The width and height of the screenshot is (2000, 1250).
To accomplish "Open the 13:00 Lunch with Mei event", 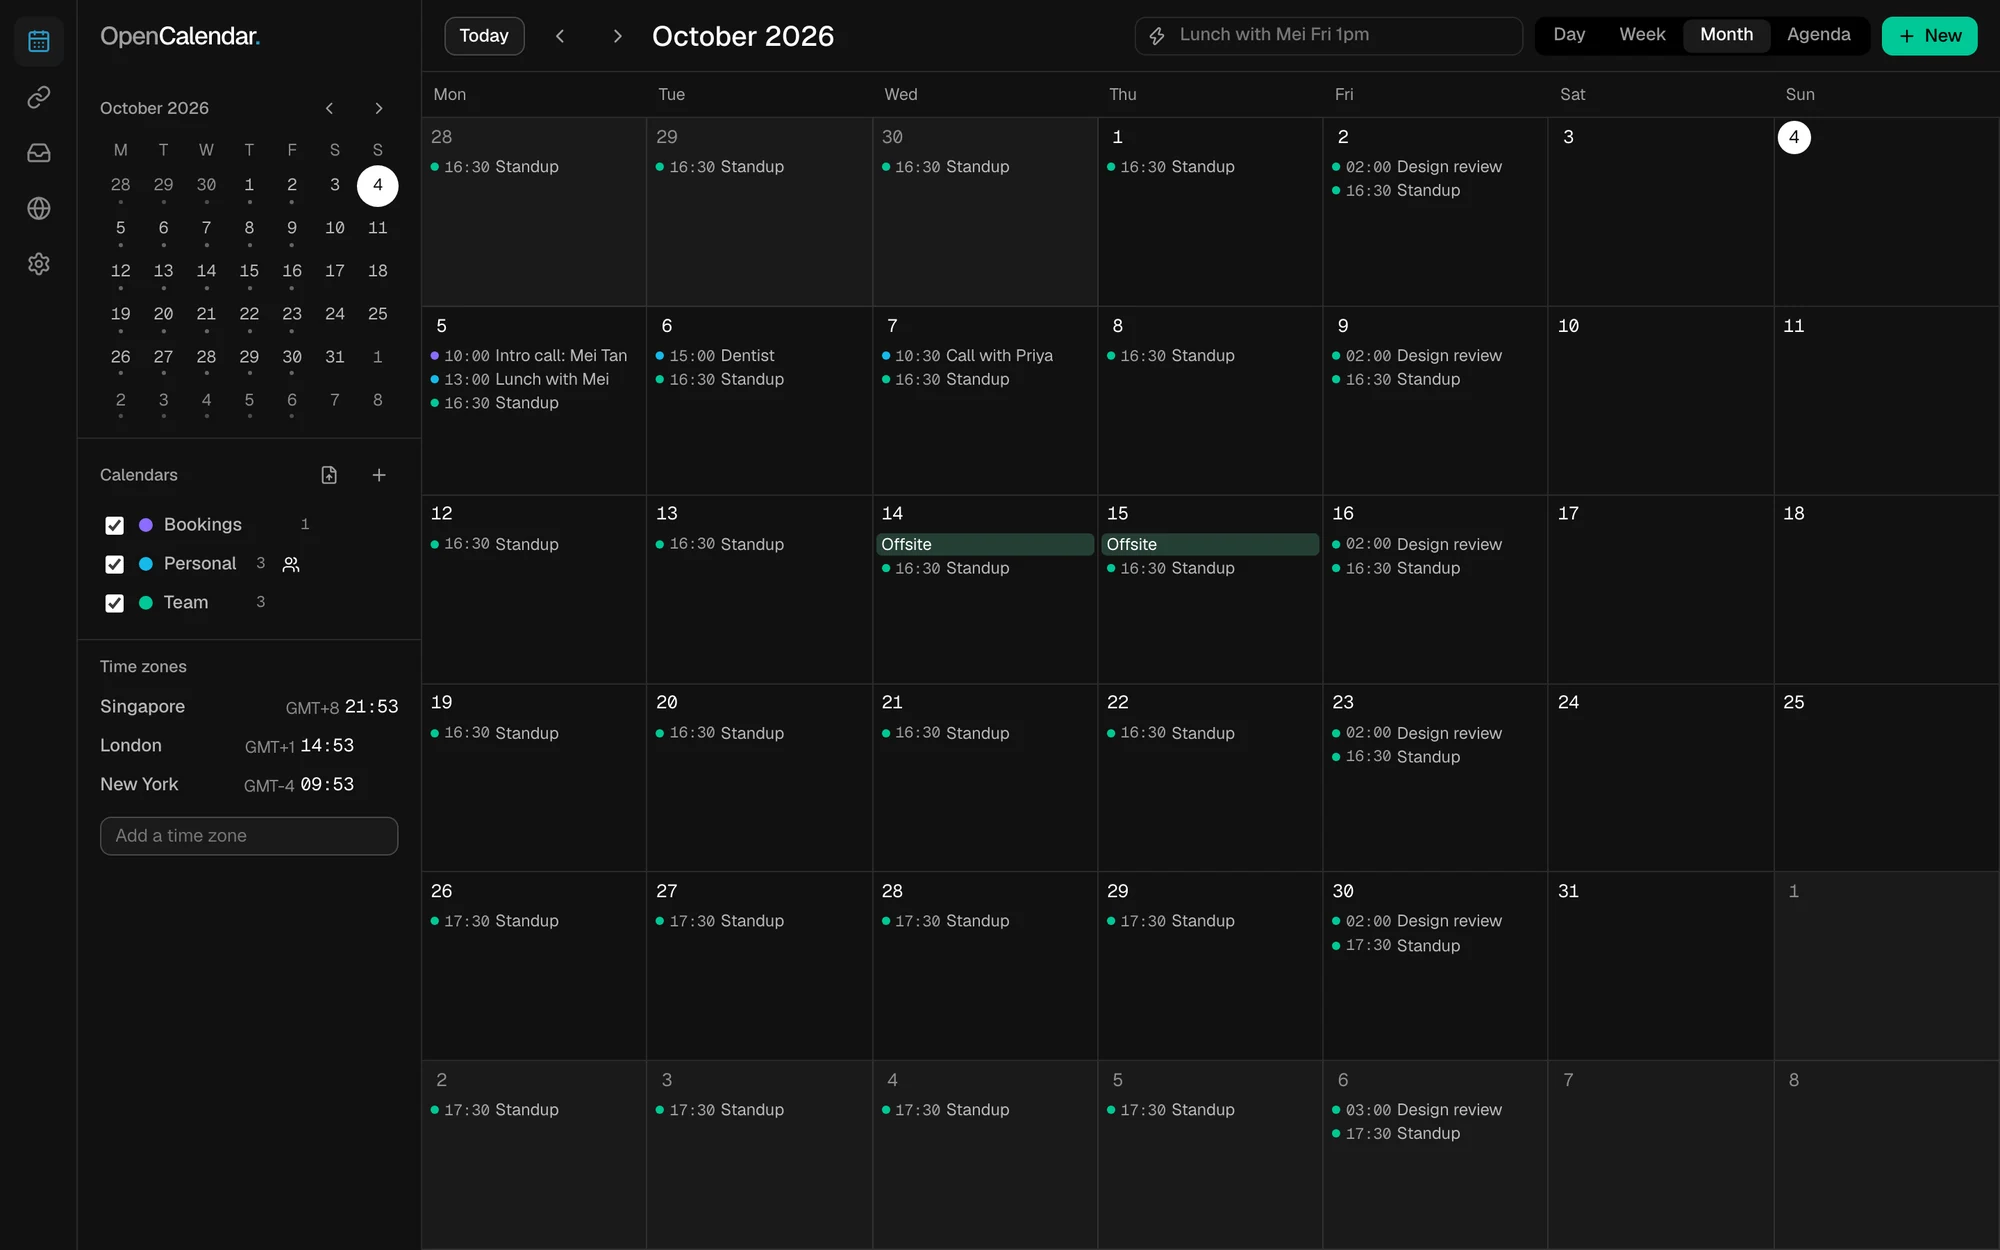I will 534,380.
